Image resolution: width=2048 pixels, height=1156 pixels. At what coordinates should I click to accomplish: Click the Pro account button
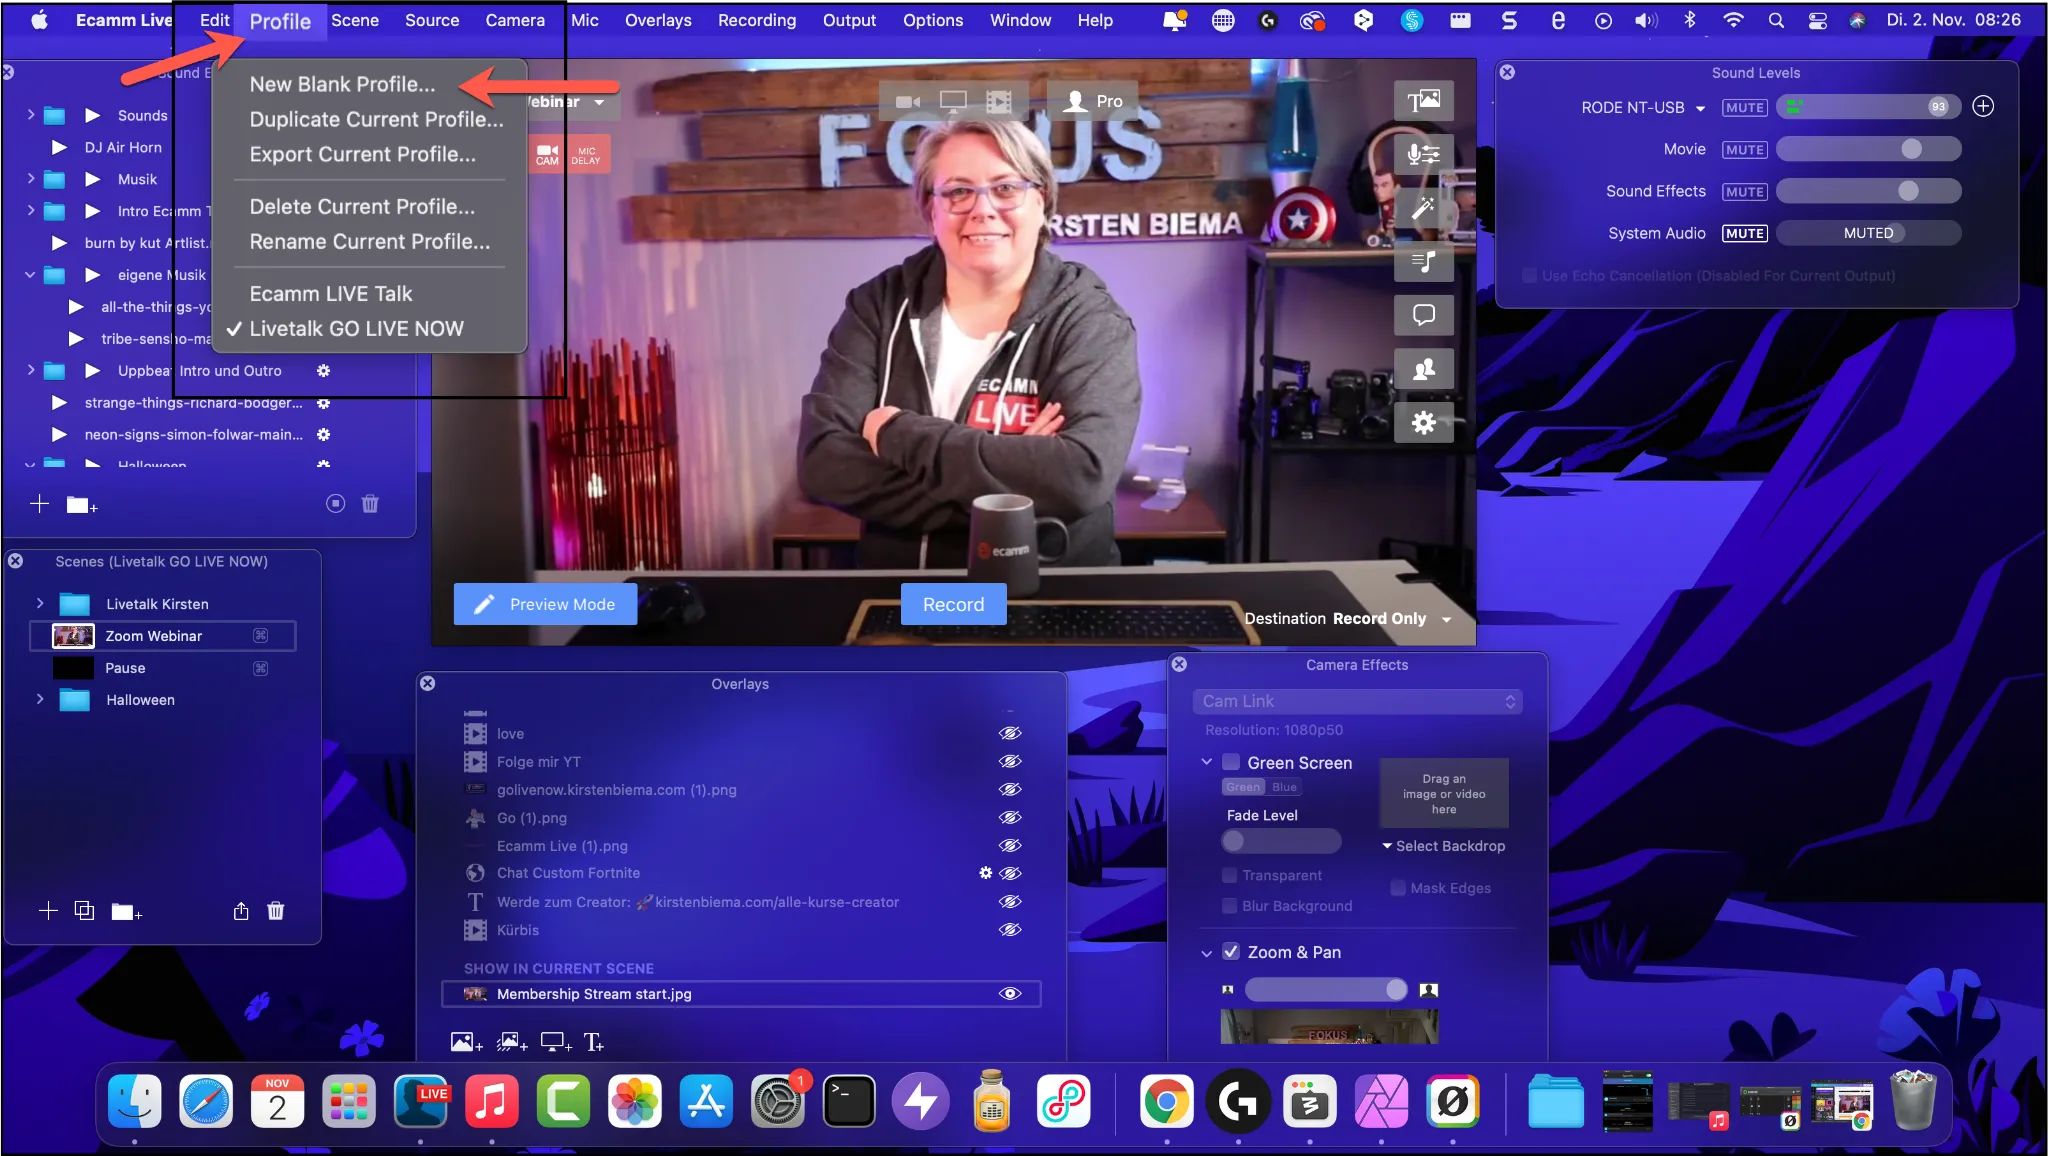coord(1093,101)
